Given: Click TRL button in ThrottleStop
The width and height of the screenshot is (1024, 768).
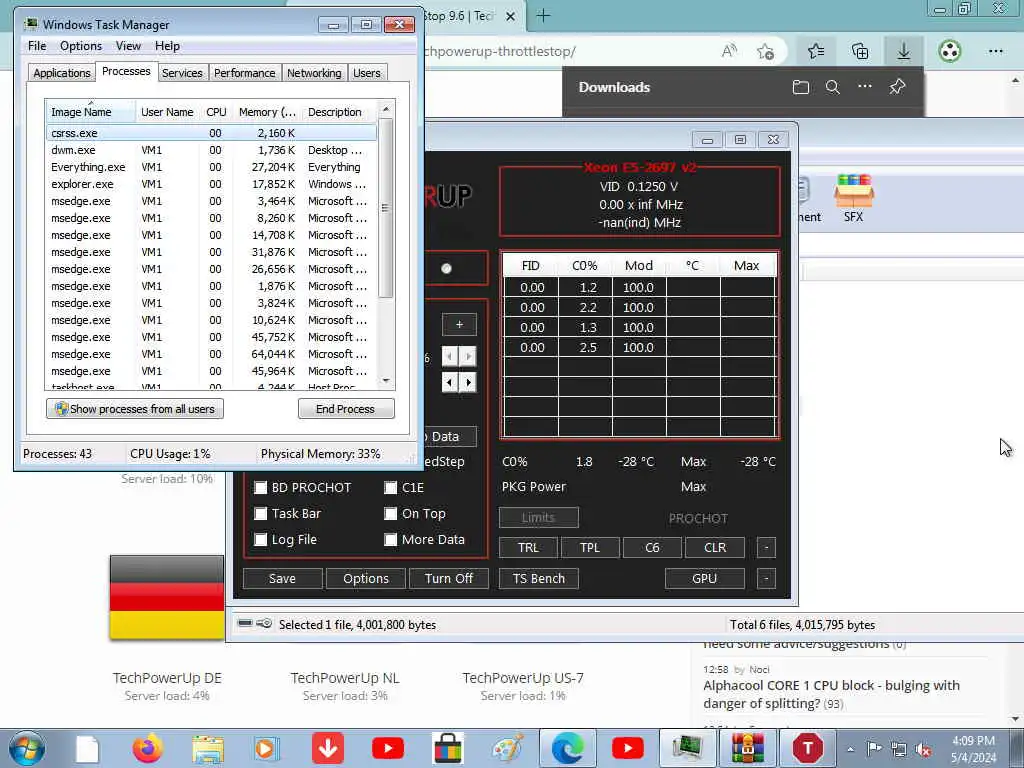Looking at the screenshot, I should 528,547.
